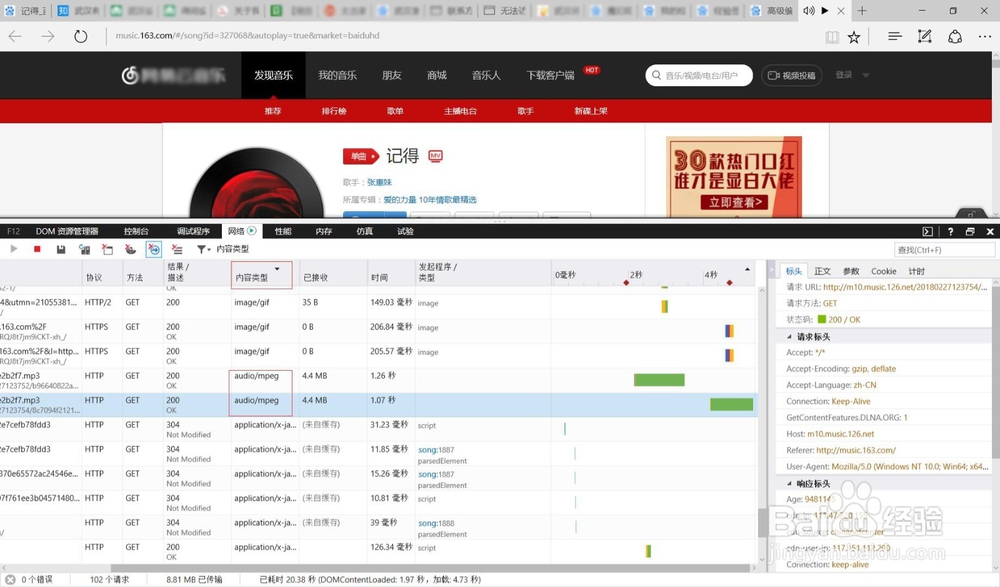This screenshot has height=587, width=1000.
Task: Open 新碟上架 sub-navigation link
Action: 591,111
